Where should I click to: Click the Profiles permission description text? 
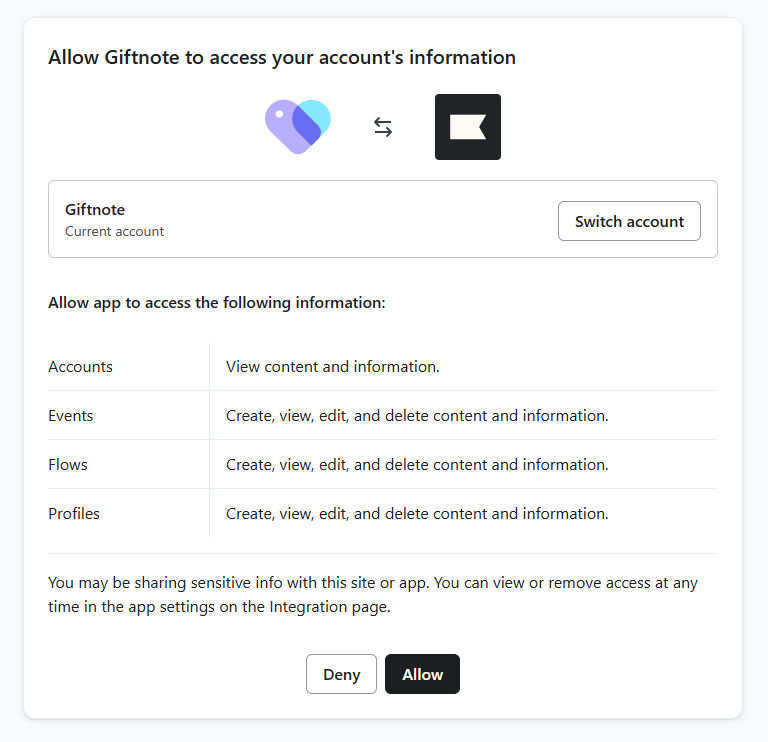(x=417, y=513)
